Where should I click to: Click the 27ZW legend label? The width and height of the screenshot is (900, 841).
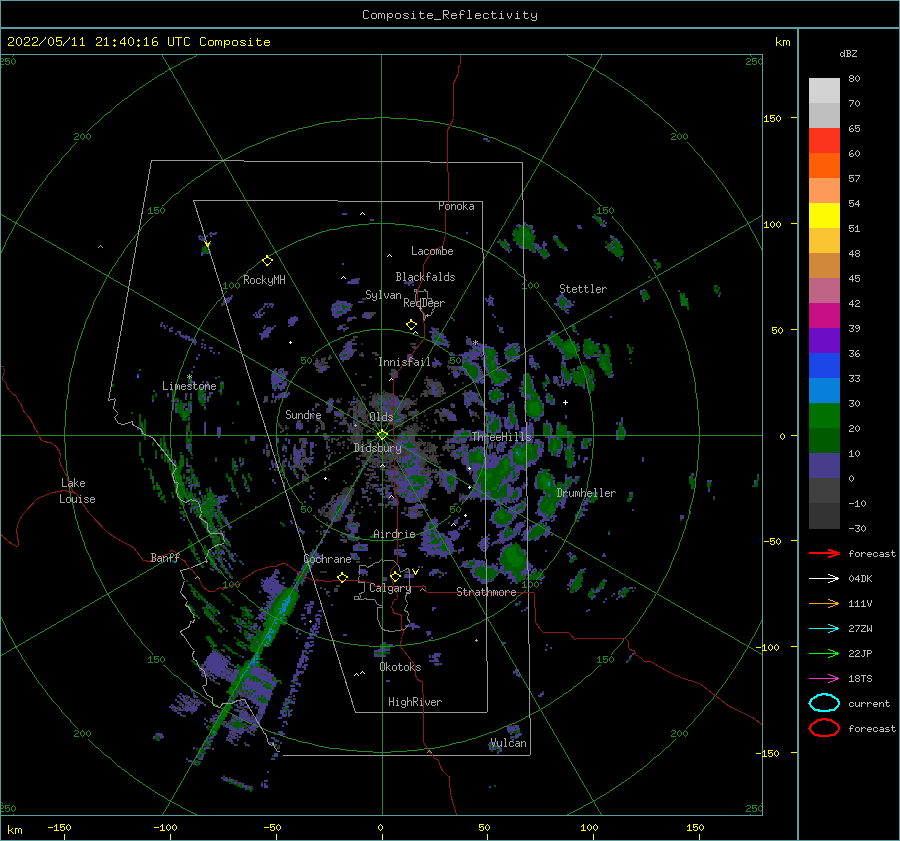click(860, 629)
